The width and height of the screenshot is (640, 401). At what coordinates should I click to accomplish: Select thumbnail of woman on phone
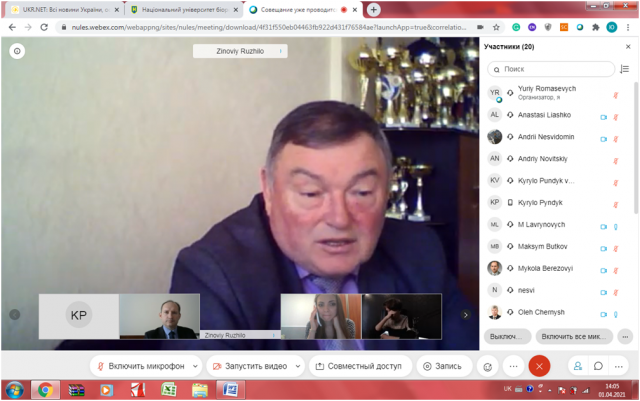321,316
